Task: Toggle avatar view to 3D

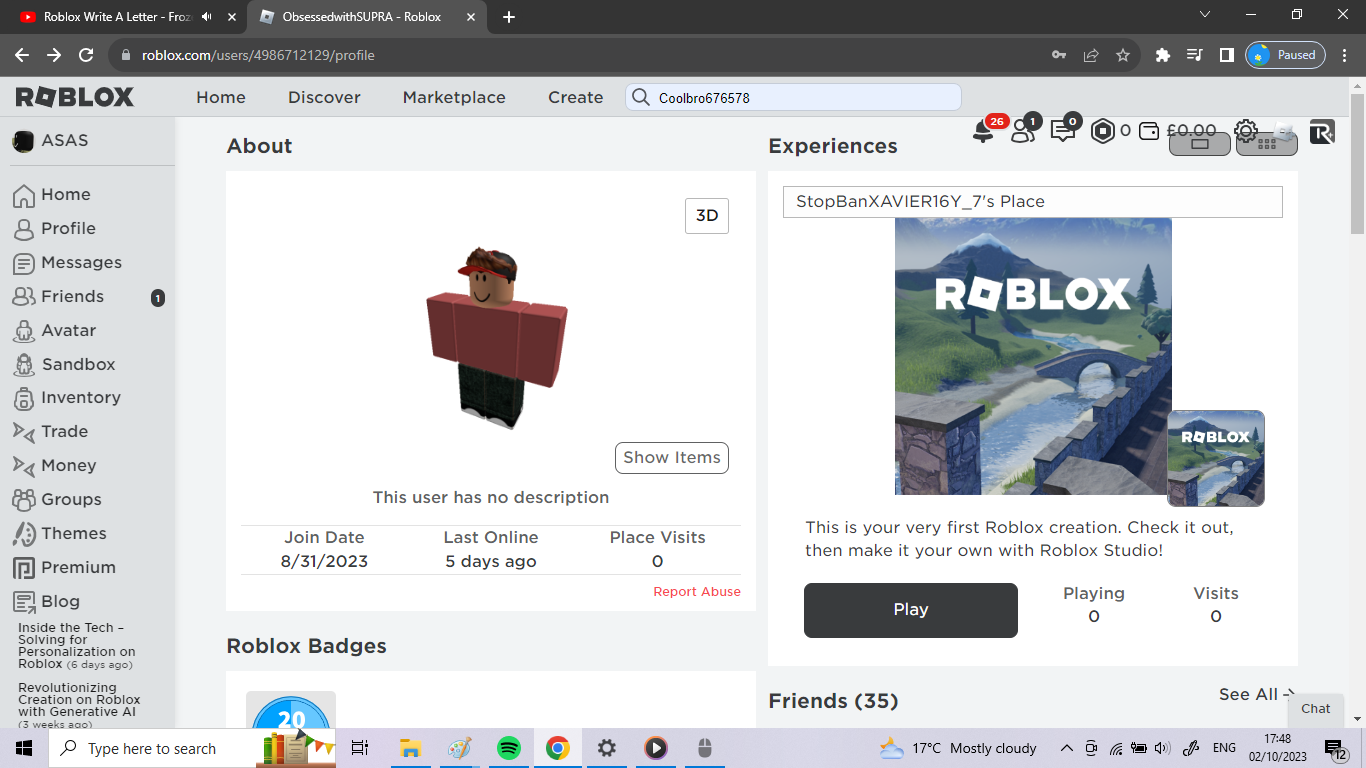Action: pos(707,216)
